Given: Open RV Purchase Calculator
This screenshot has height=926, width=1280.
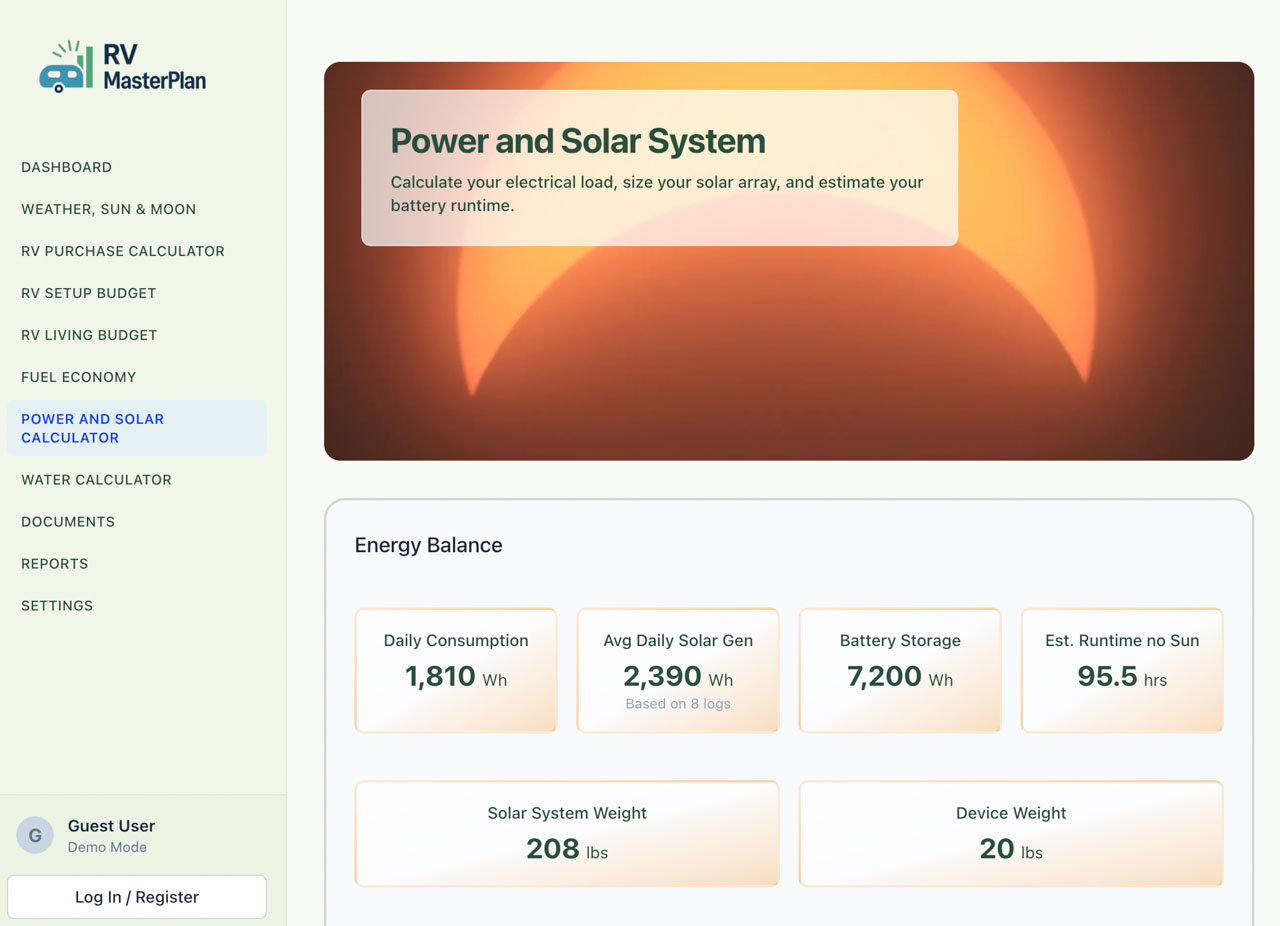Looking at the screenshot, I should click(x=123, y=251).
